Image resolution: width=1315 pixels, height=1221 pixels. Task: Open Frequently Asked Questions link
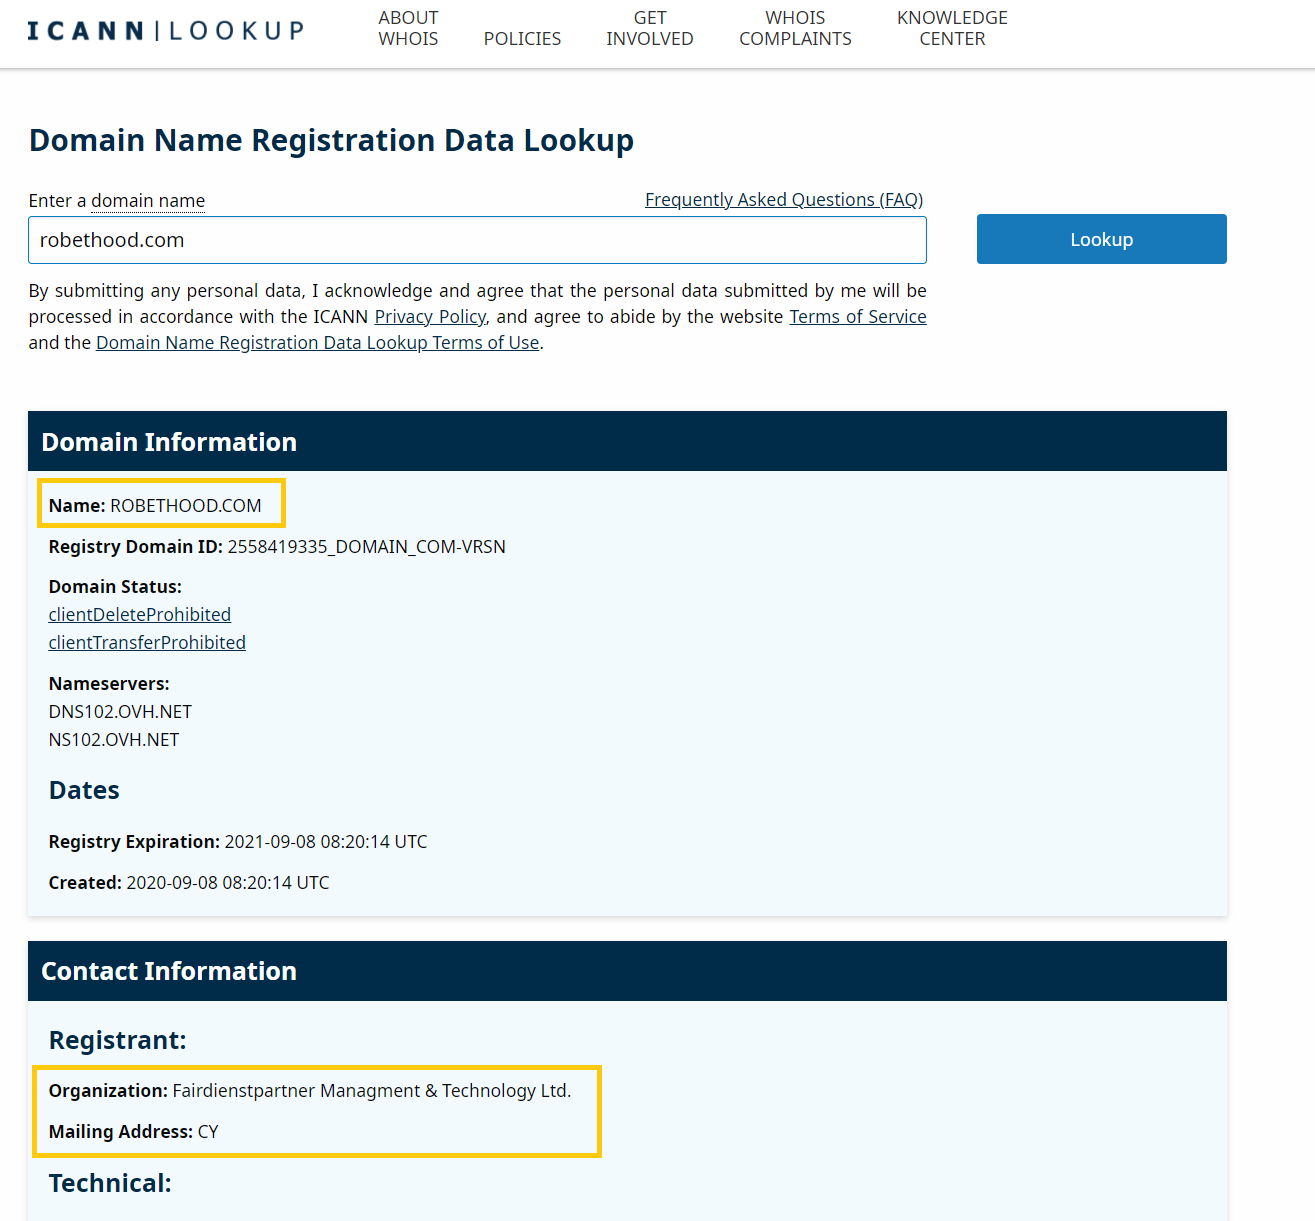pos(784,200)
